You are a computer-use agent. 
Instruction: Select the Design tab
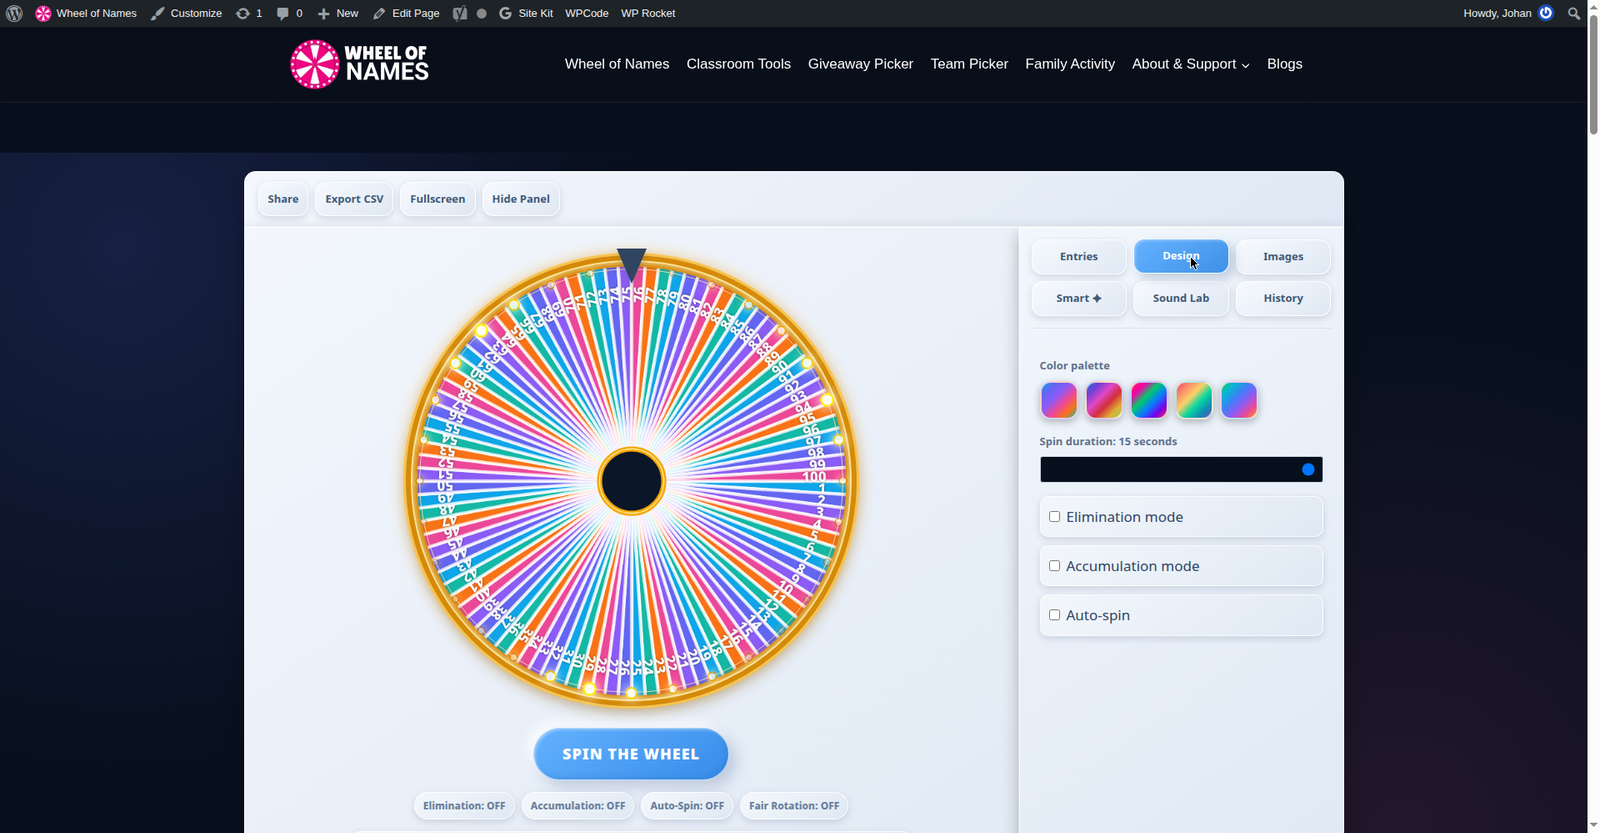(x=1181, y=257)
